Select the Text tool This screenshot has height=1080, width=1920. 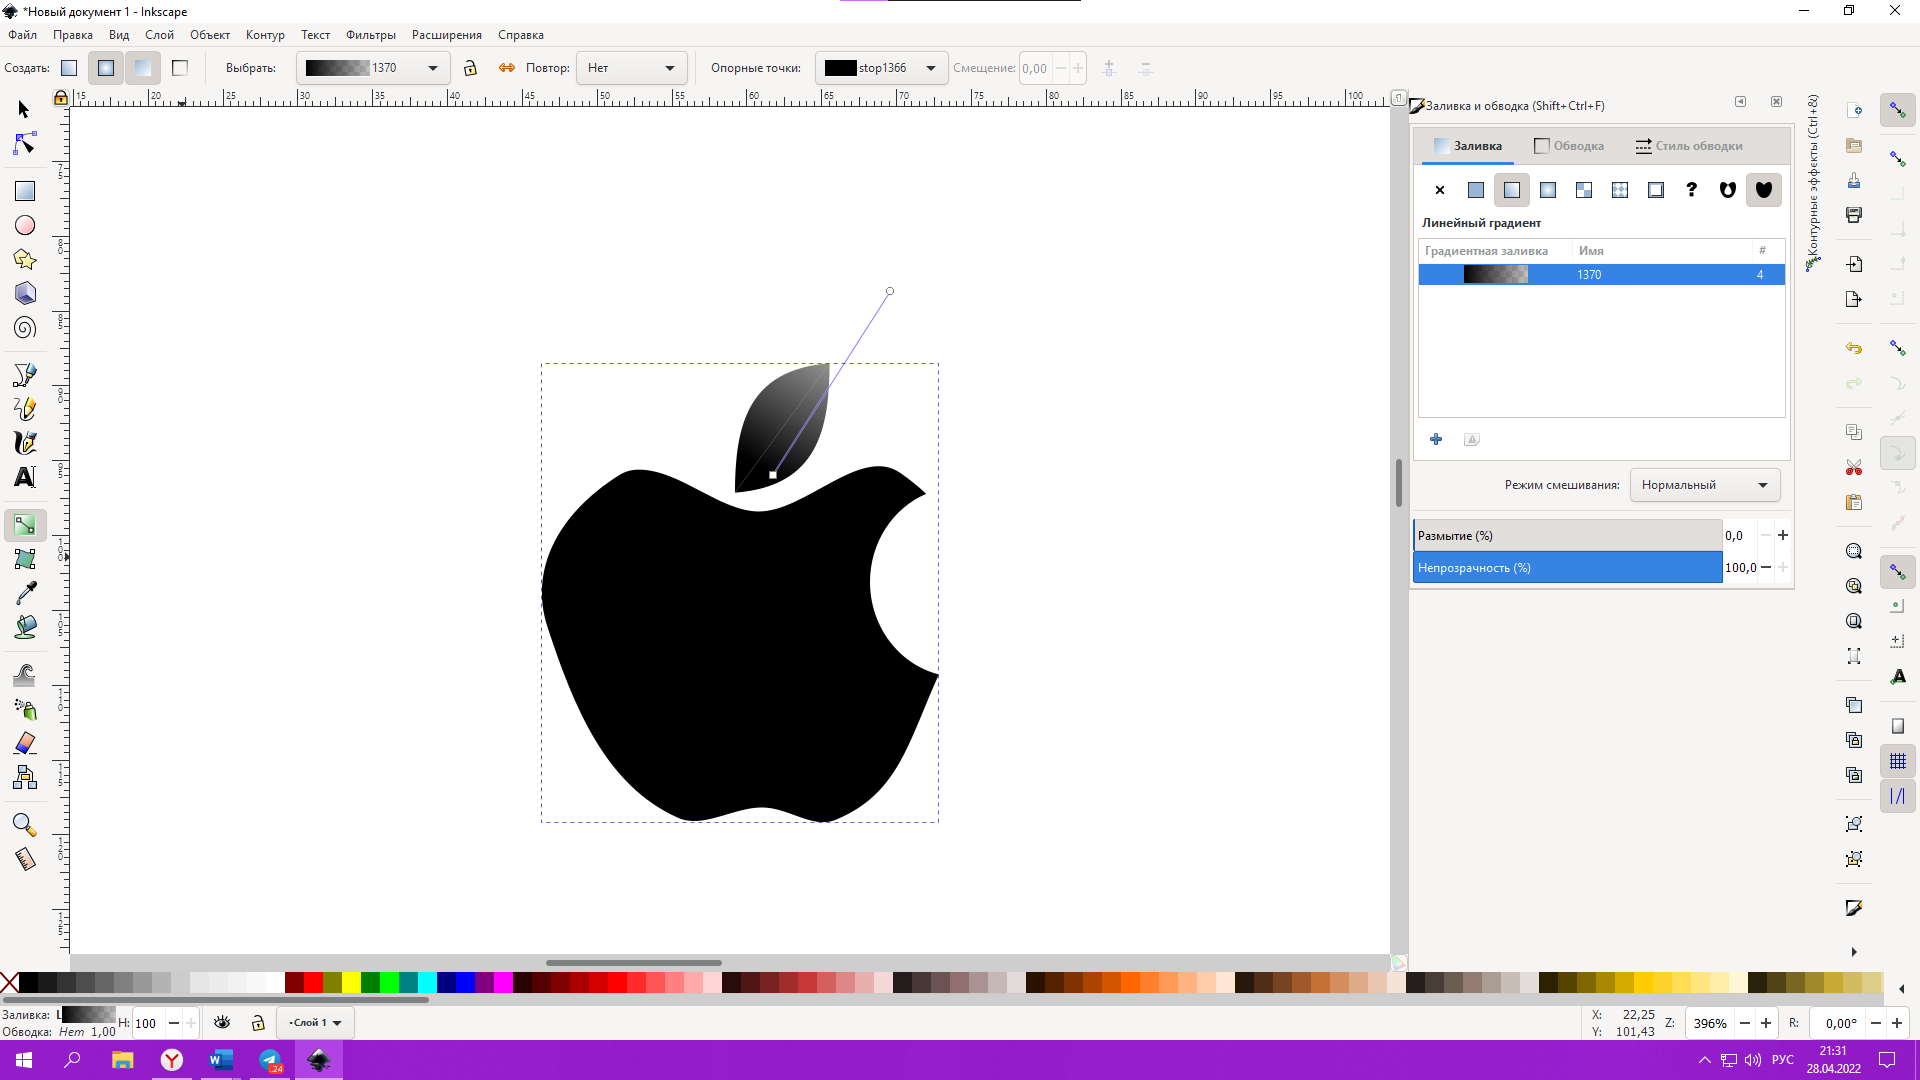coord(24,477)
